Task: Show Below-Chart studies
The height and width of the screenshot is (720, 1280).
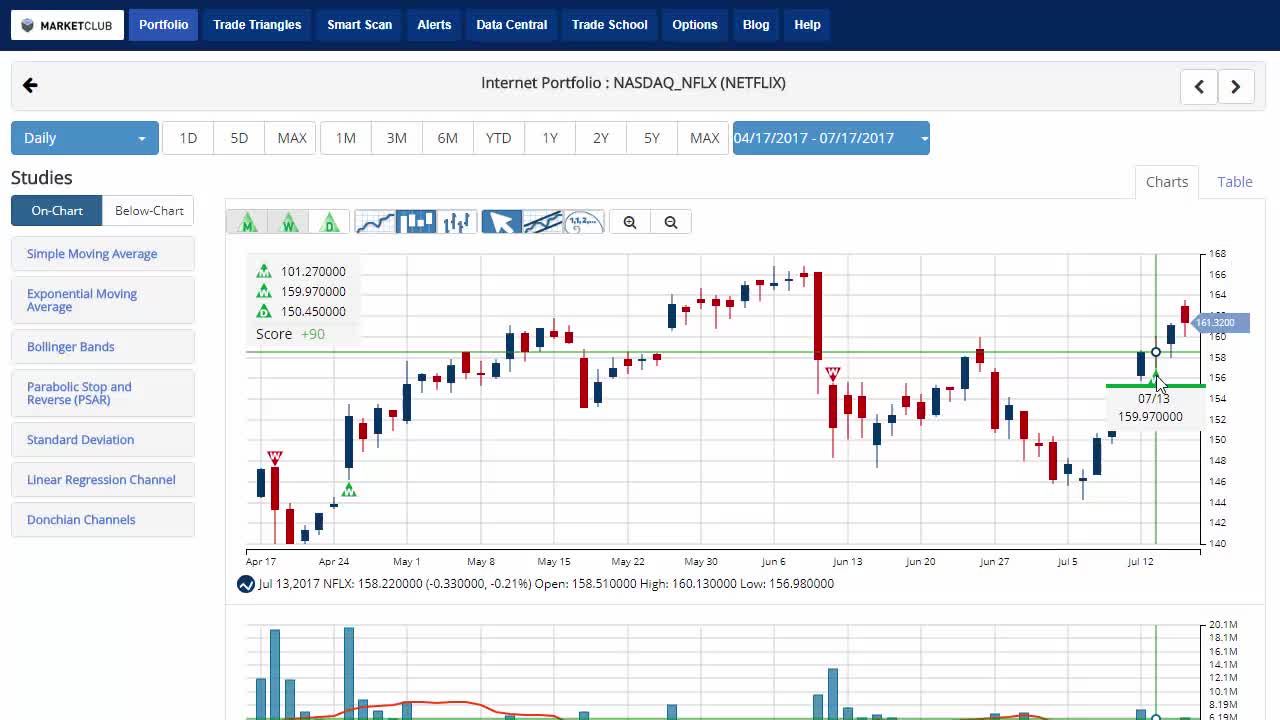Action: coord(149,211)
